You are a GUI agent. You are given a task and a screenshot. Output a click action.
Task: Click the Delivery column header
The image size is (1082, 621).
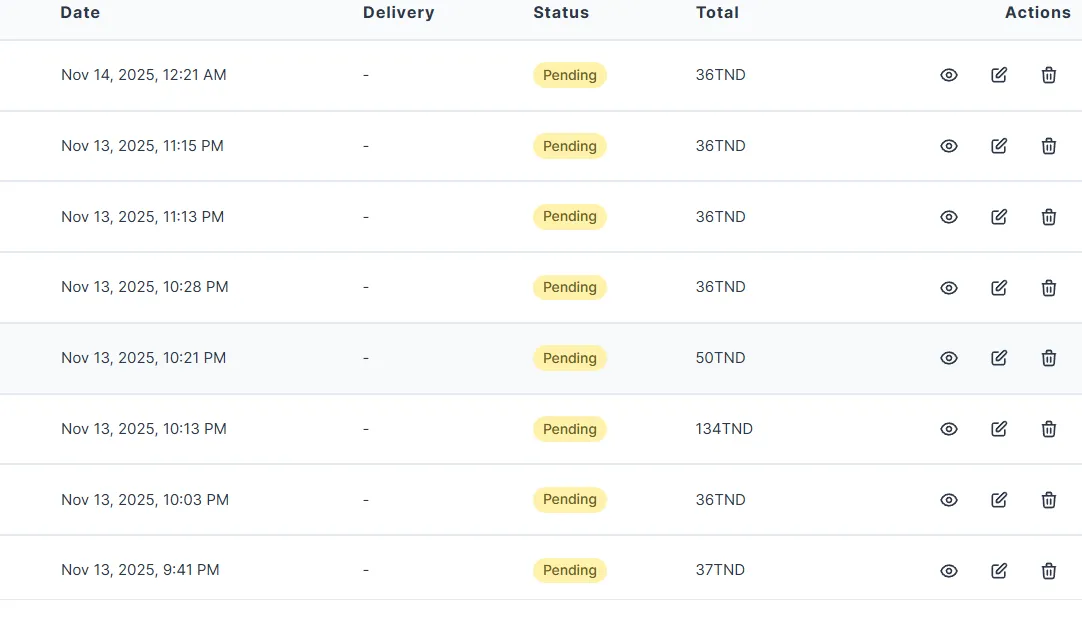click(x=398, y=13)
